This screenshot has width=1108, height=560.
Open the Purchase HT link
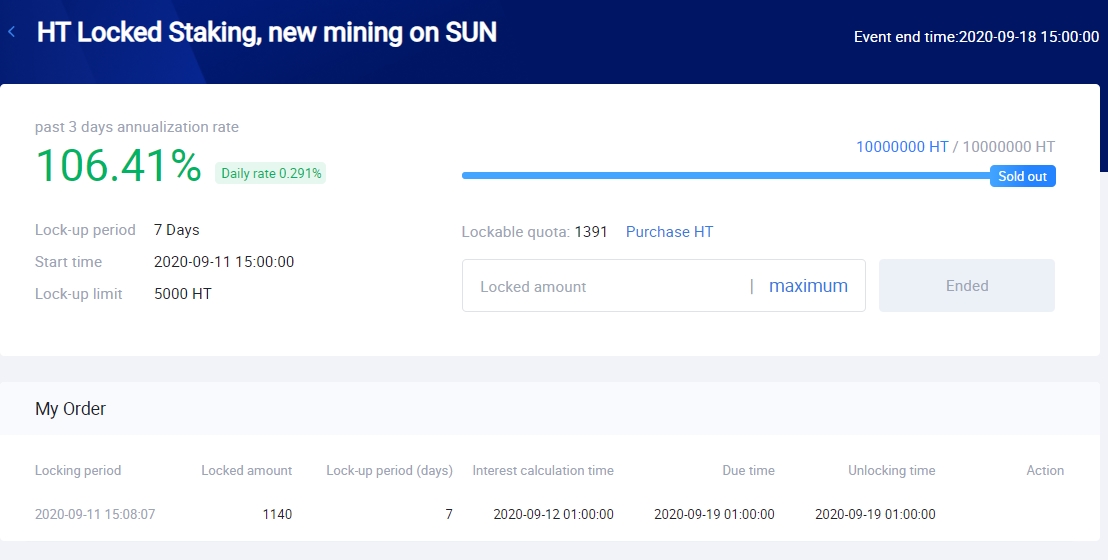point(669,232)
